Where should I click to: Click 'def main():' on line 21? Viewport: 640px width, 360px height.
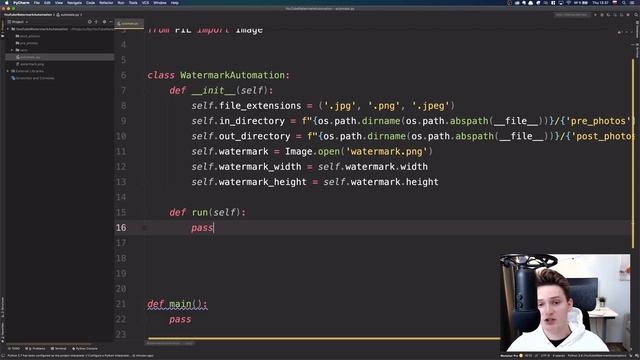(177, 304)
